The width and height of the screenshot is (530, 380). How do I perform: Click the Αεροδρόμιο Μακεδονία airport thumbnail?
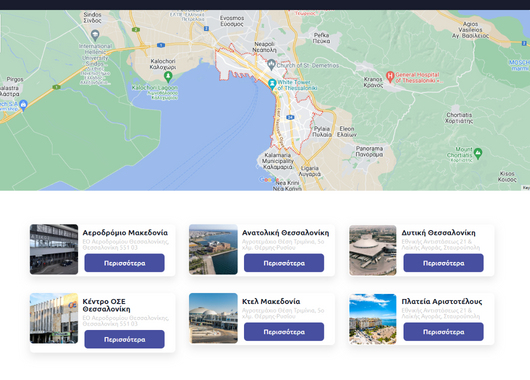(54, 250)
